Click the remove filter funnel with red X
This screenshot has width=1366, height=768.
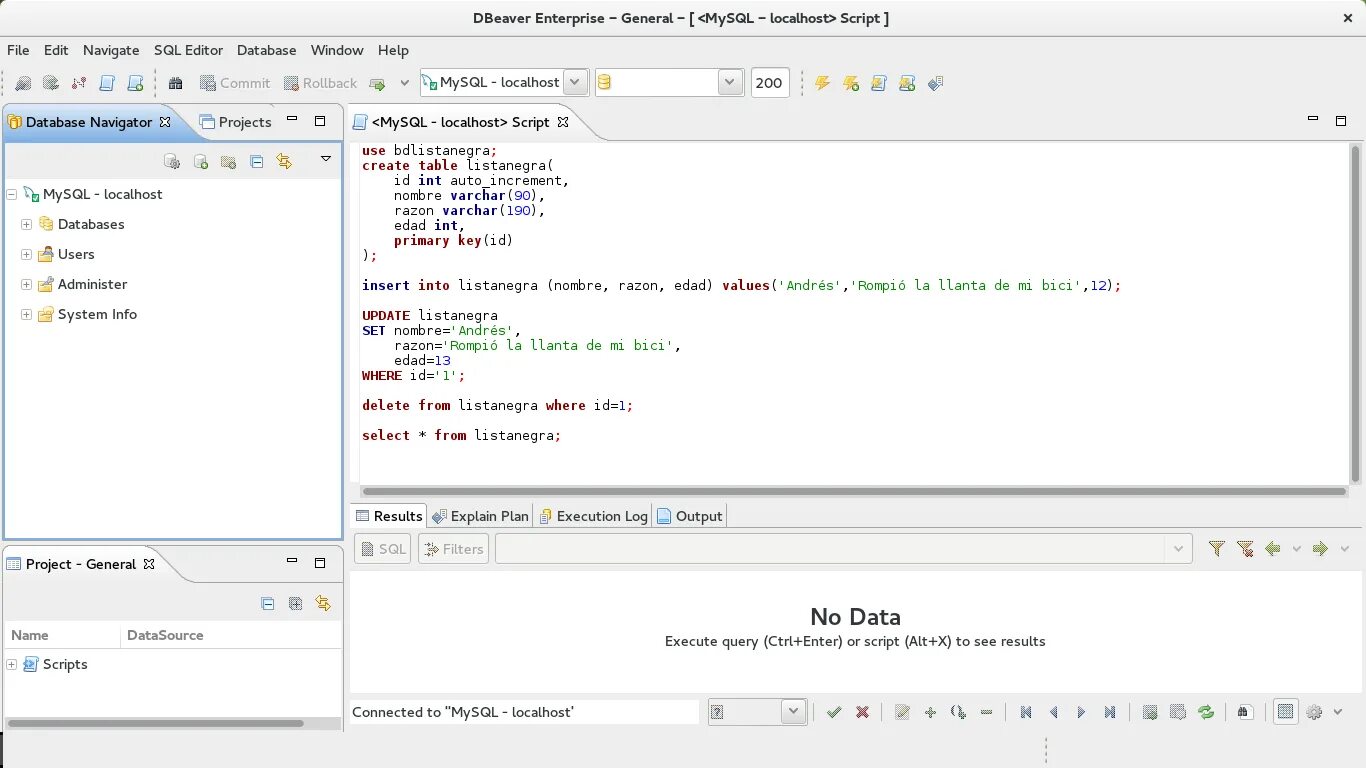(1245, 549)
